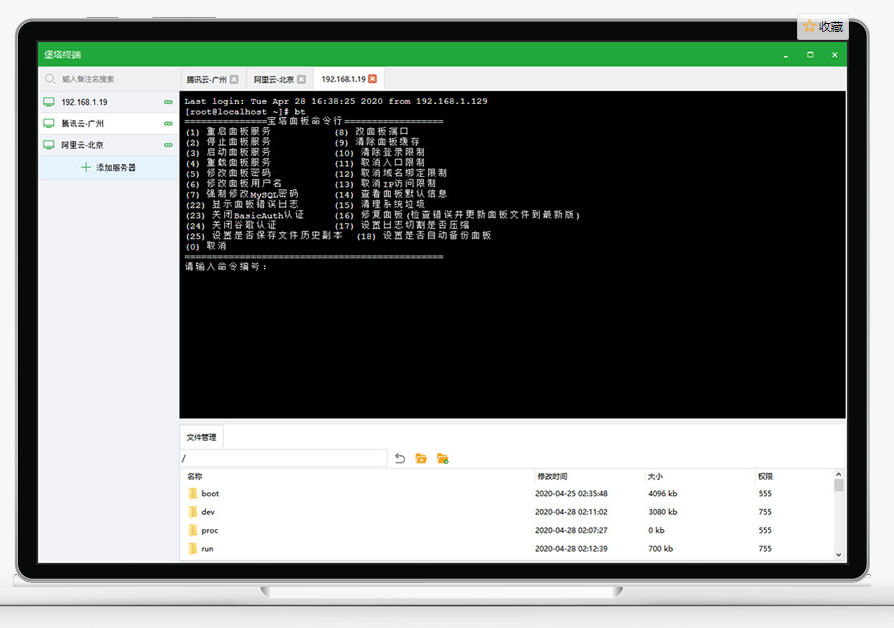Click terminal option (14) 查看面板默认信息

tap(391, 194)
